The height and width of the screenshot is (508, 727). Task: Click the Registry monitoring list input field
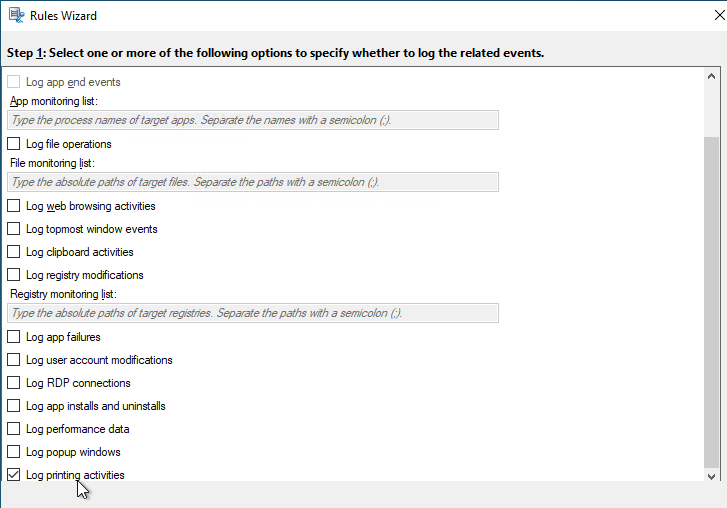(x=253, y=313)
